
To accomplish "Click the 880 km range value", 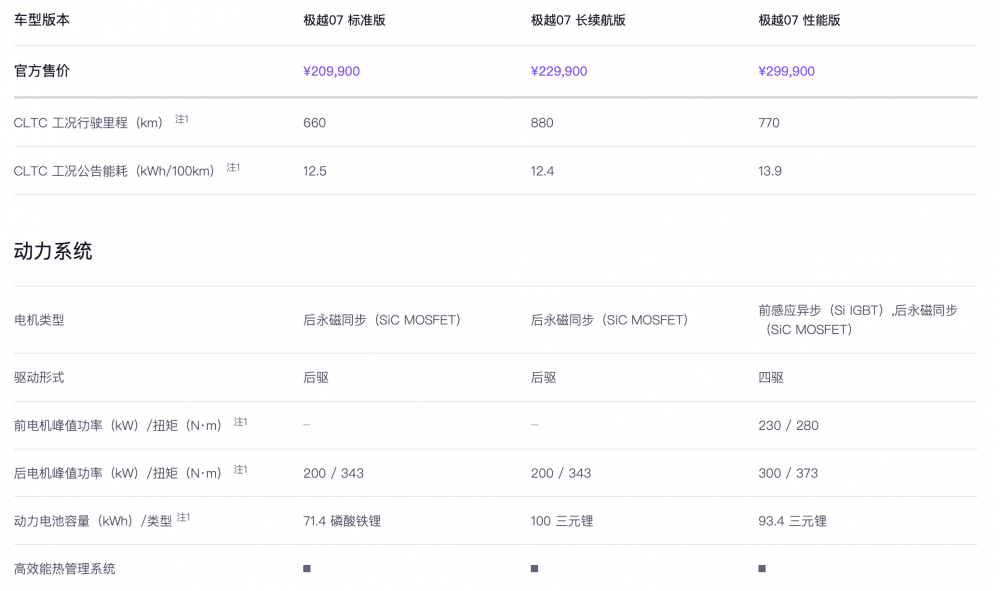I will click(x=542, y=123).
